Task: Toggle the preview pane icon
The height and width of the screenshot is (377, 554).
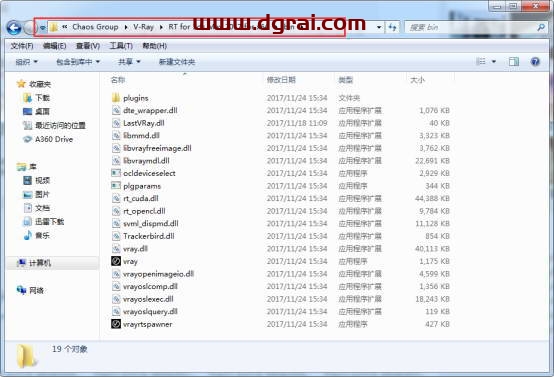Action: coord(514,62)
